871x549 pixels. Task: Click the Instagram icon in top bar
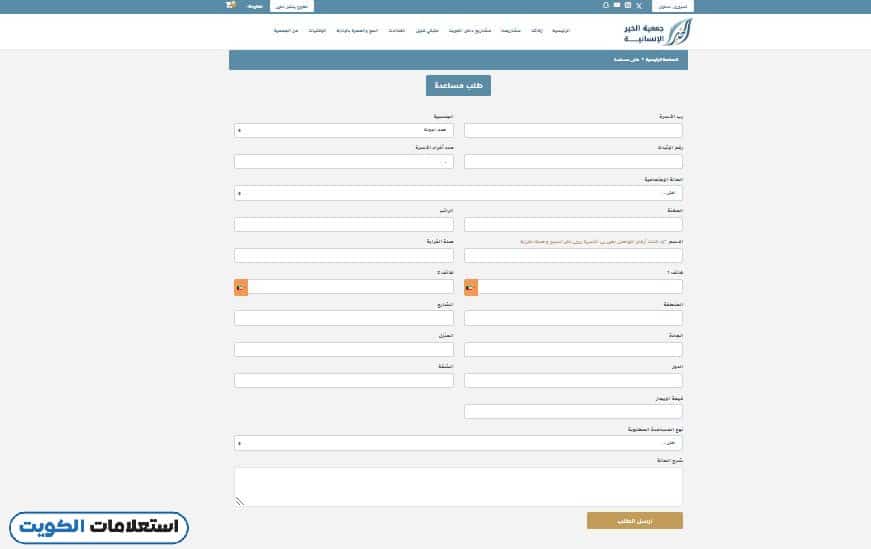(627, 6)
